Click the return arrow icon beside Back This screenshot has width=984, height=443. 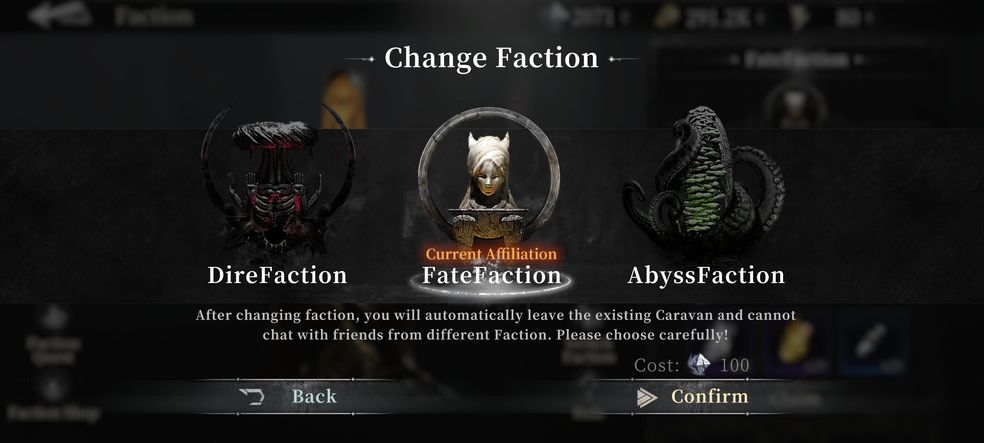[x=251, y=397]
